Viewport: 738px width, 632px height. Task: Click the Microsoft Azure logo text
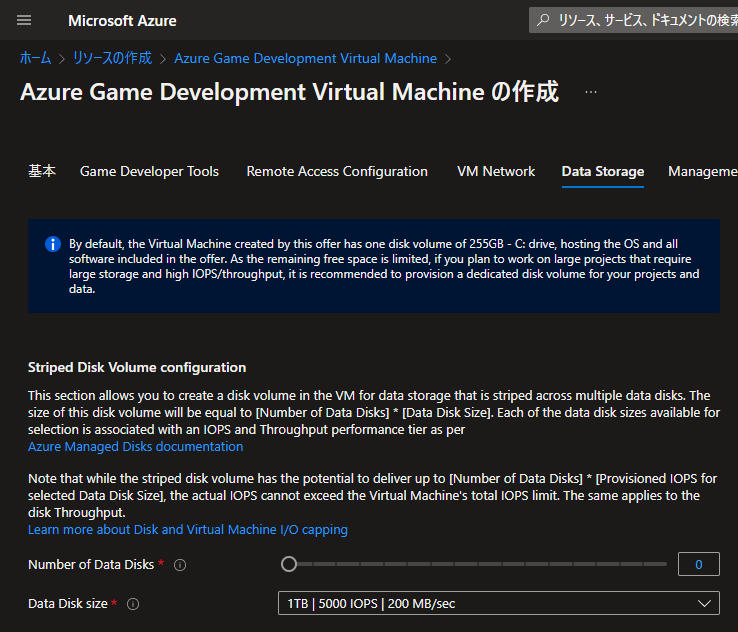tap(122, 21)
